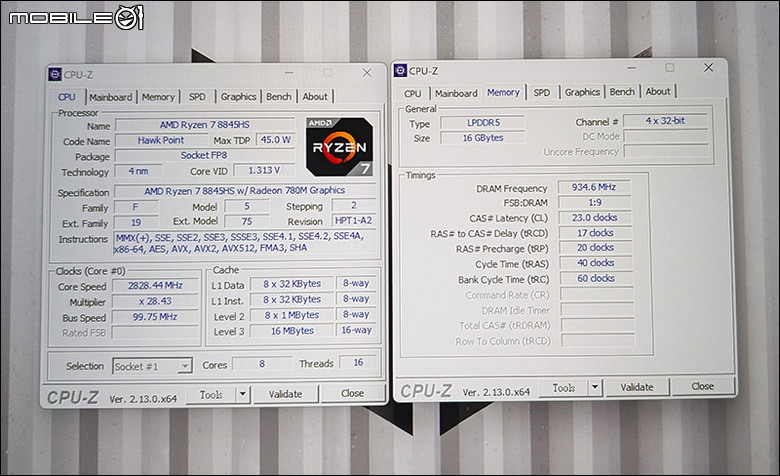Click DRAM Frequency value 934.6 MHz

click(594, 187)
